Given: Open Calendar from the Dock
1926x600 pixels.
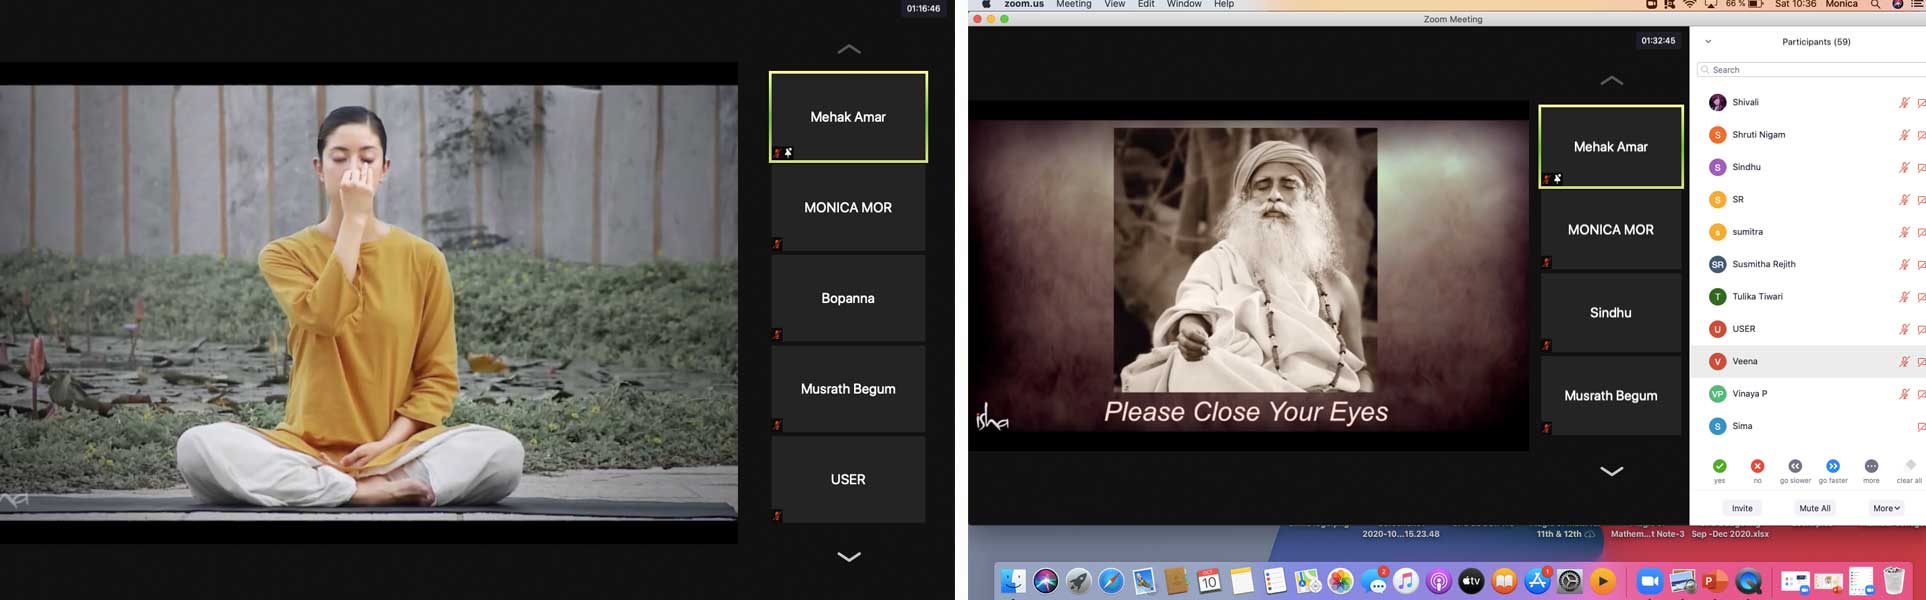Looking at the screenshot, I should [1209, 581].
